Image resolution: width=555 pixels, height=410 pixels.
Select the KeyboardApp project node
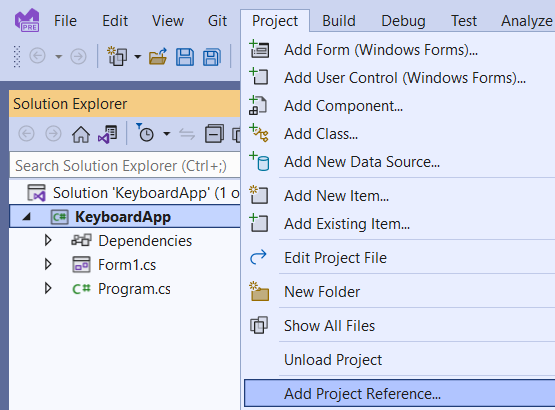(x=125, y=216)
